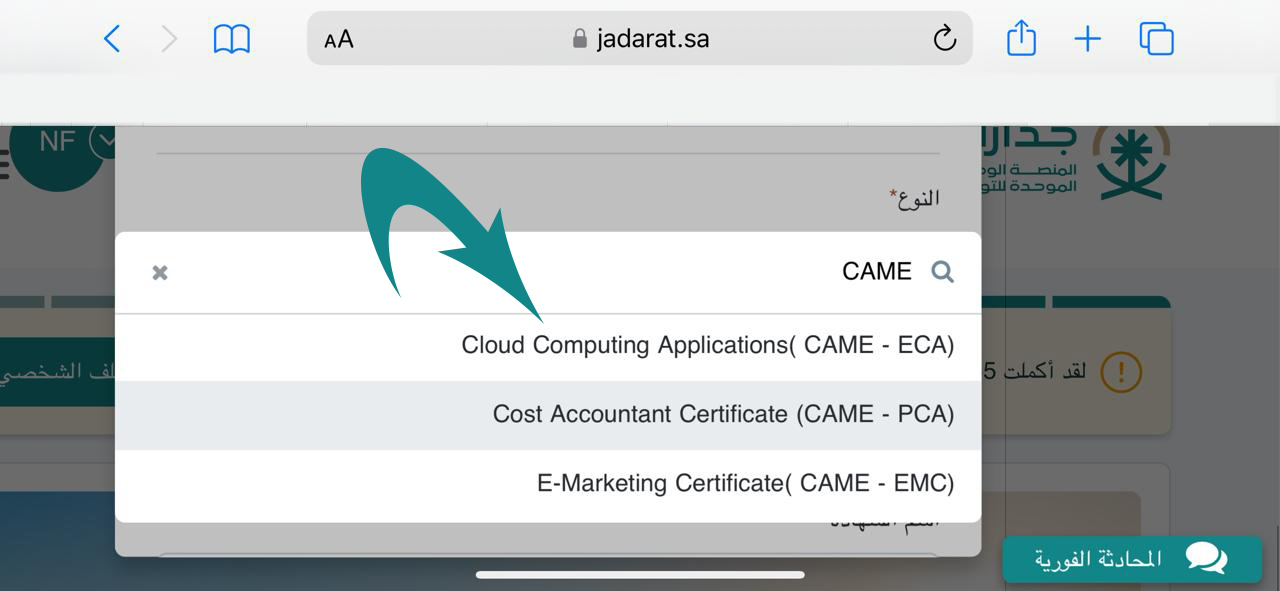Click the magnifier icon beside CAME
Image resolution: width=1280 pixels, height=591 pixels.
(x=942, y=272)
